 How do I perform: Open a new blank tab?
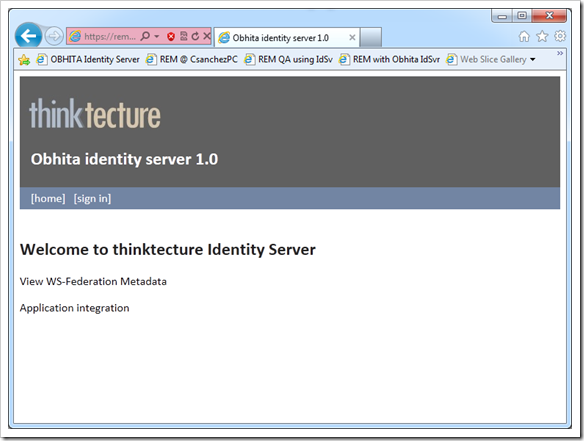tap(371, 37)
